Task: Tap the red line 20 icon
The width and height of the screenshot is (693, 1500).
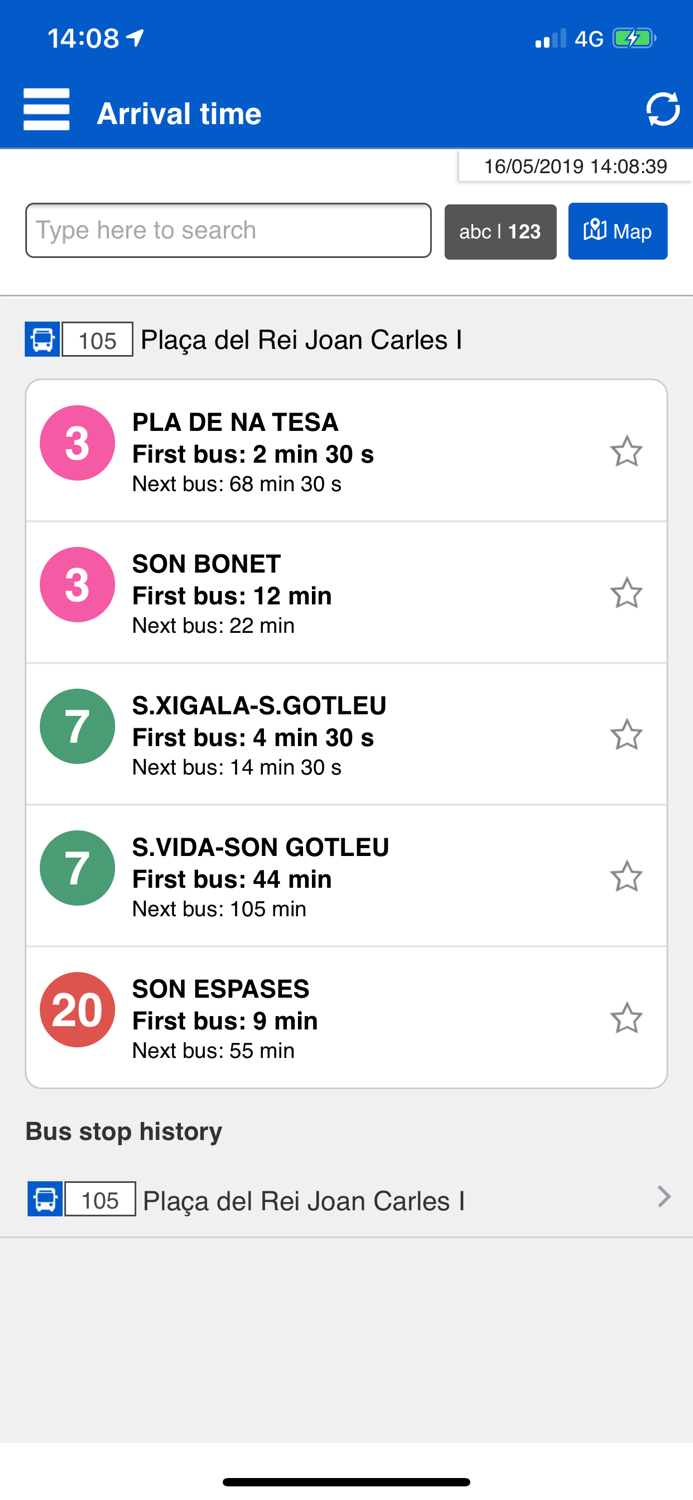Action: click(77, 1010)
